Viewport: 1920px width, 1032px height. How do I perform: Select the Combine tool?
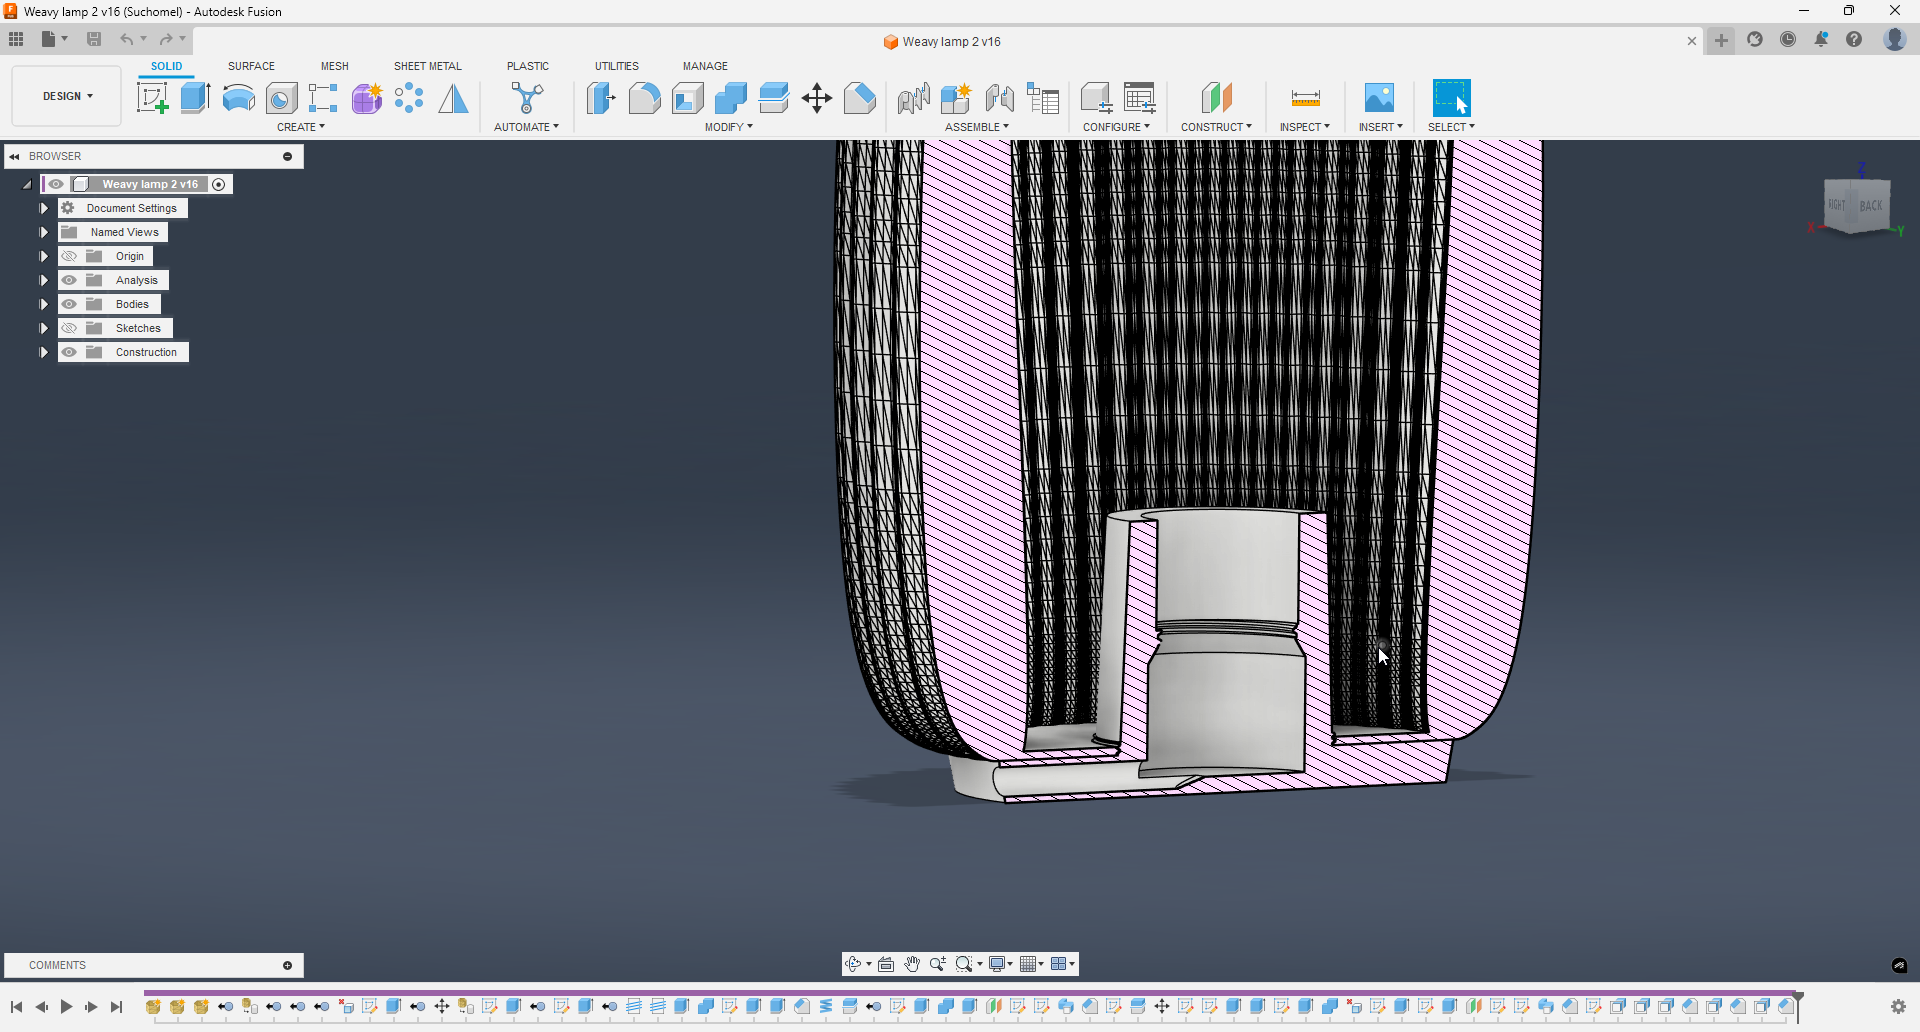(731, 98)
